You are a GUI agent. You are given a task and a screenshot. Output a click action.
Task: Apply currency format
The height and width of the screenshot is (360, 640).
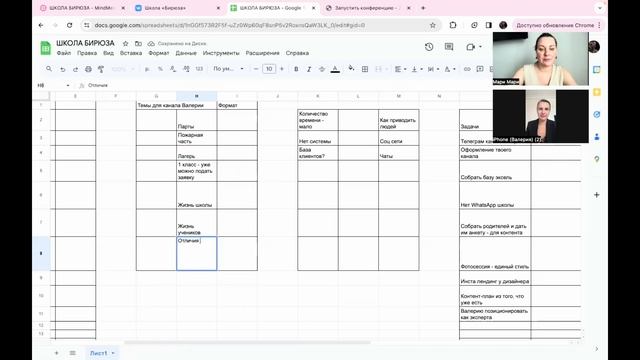147,69
